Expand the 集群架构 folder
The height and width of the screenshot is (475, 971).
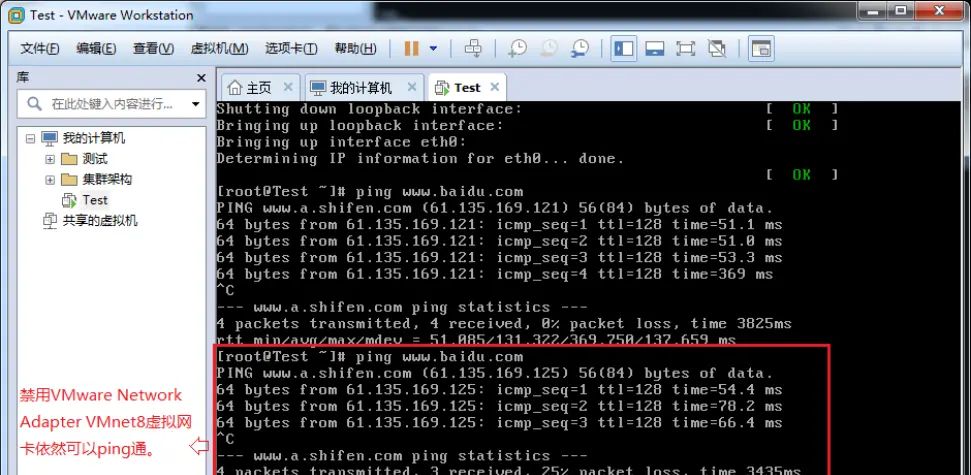pos(50,180)
